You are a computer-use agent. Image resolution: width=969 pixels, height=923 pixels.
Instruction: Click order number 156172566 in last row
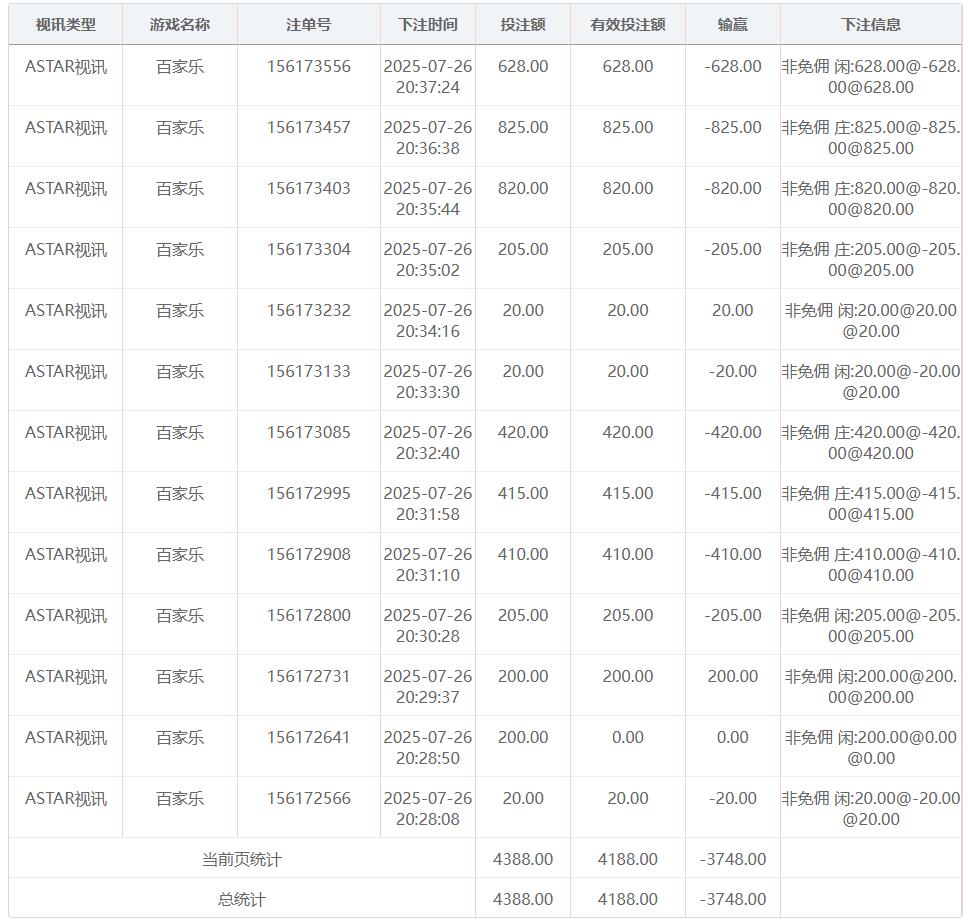click(308, 798)
